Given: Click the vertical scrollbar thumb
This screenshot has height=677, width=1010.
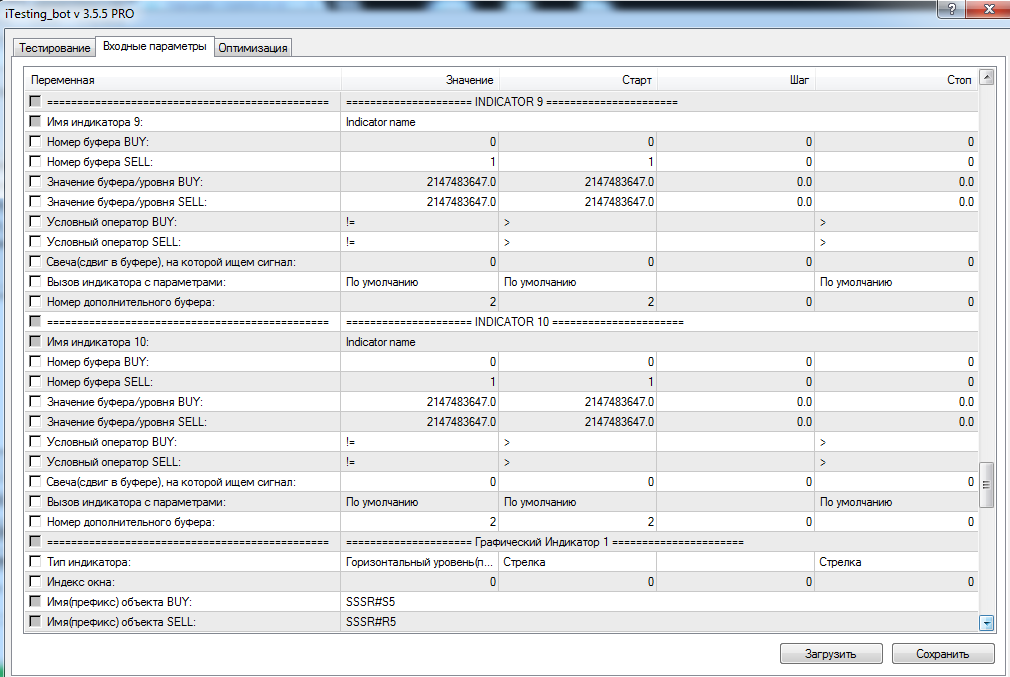Looking at the screenshot, I should (x=986, y=486).
